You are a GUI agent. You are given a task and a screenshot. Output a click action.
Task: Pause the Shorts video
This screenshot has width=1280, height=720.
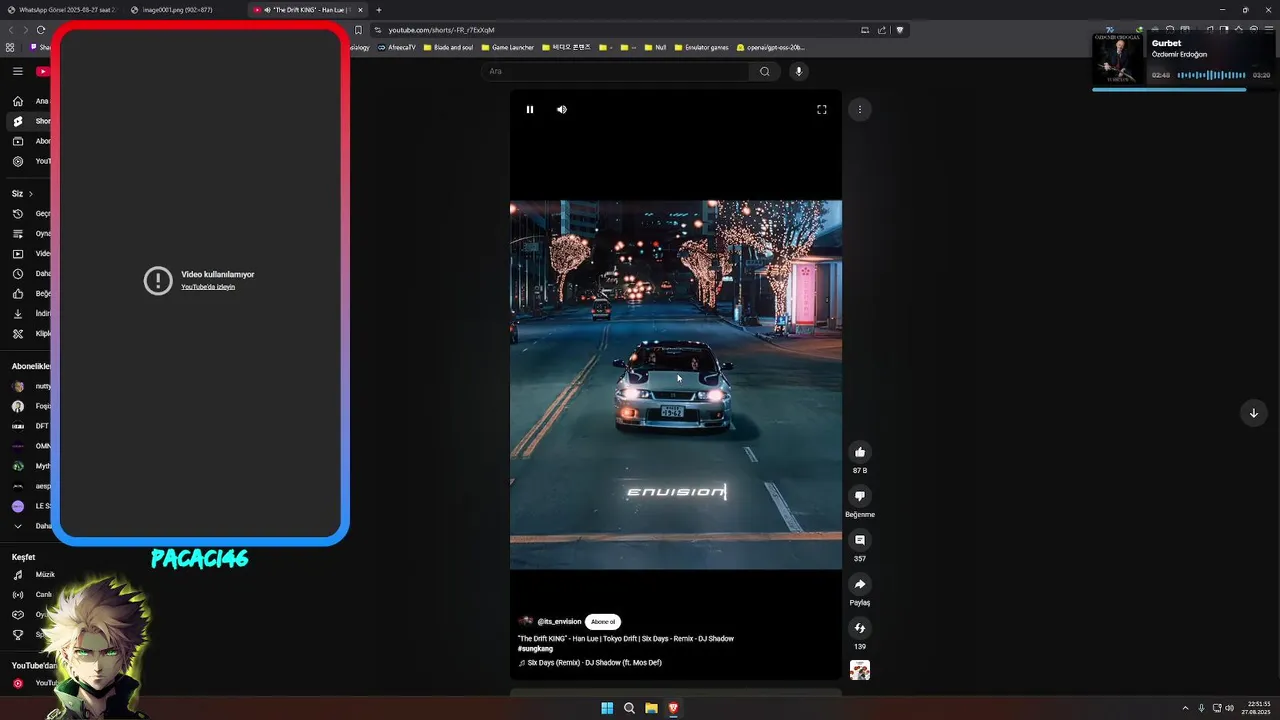click(x=530, y=109)
